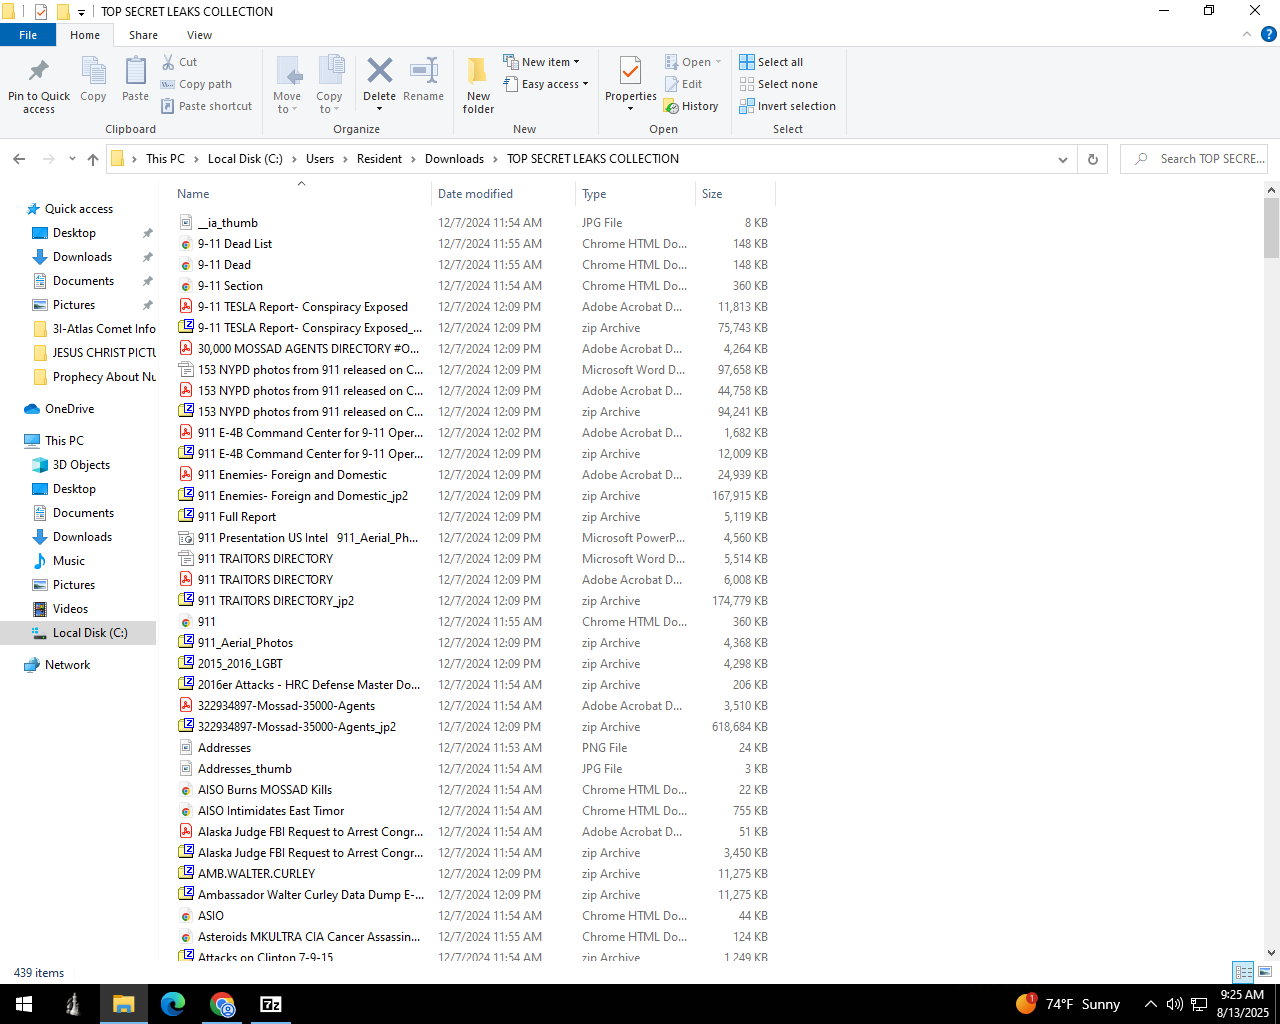Open the address bar history dropdown
Image resolution: width=1280 pixels, height=1024 pixels.
(x=1062, y=159)
